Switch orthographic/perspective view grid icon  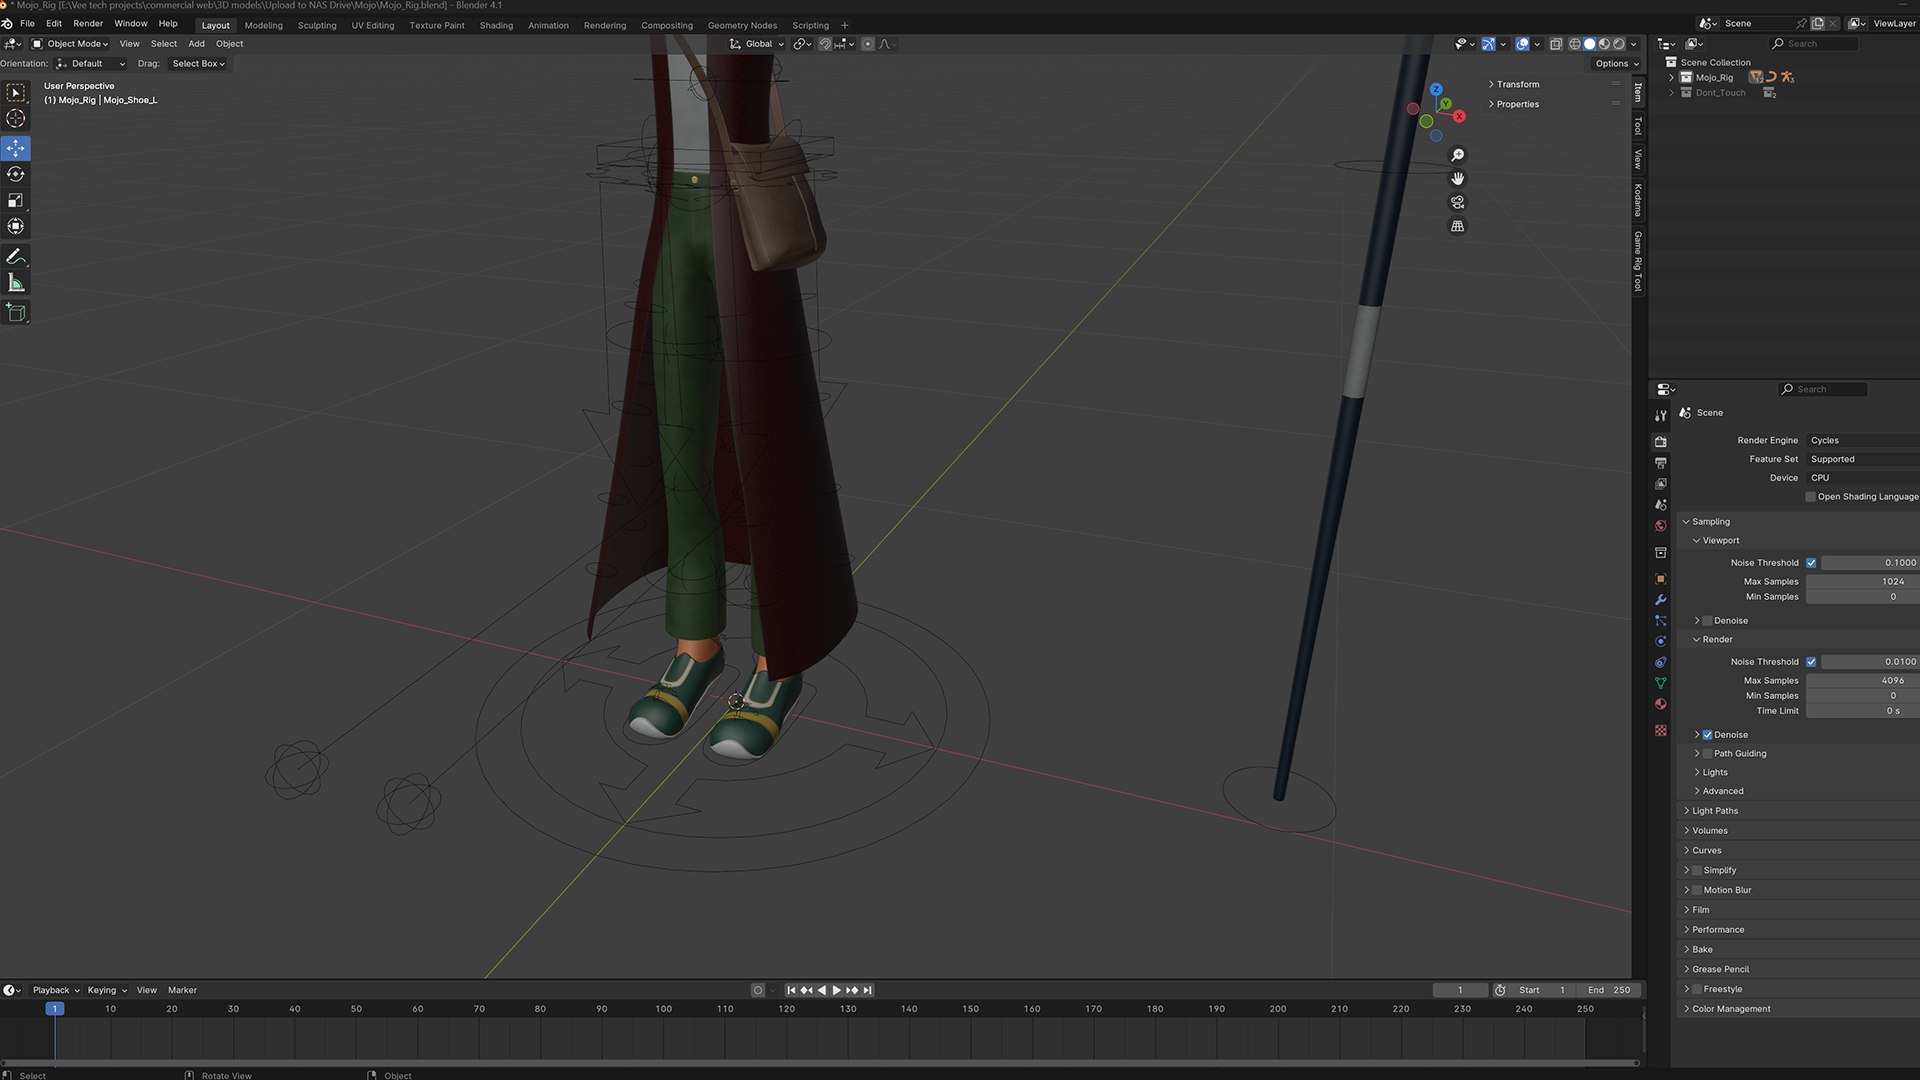[x=1457, y=226]
